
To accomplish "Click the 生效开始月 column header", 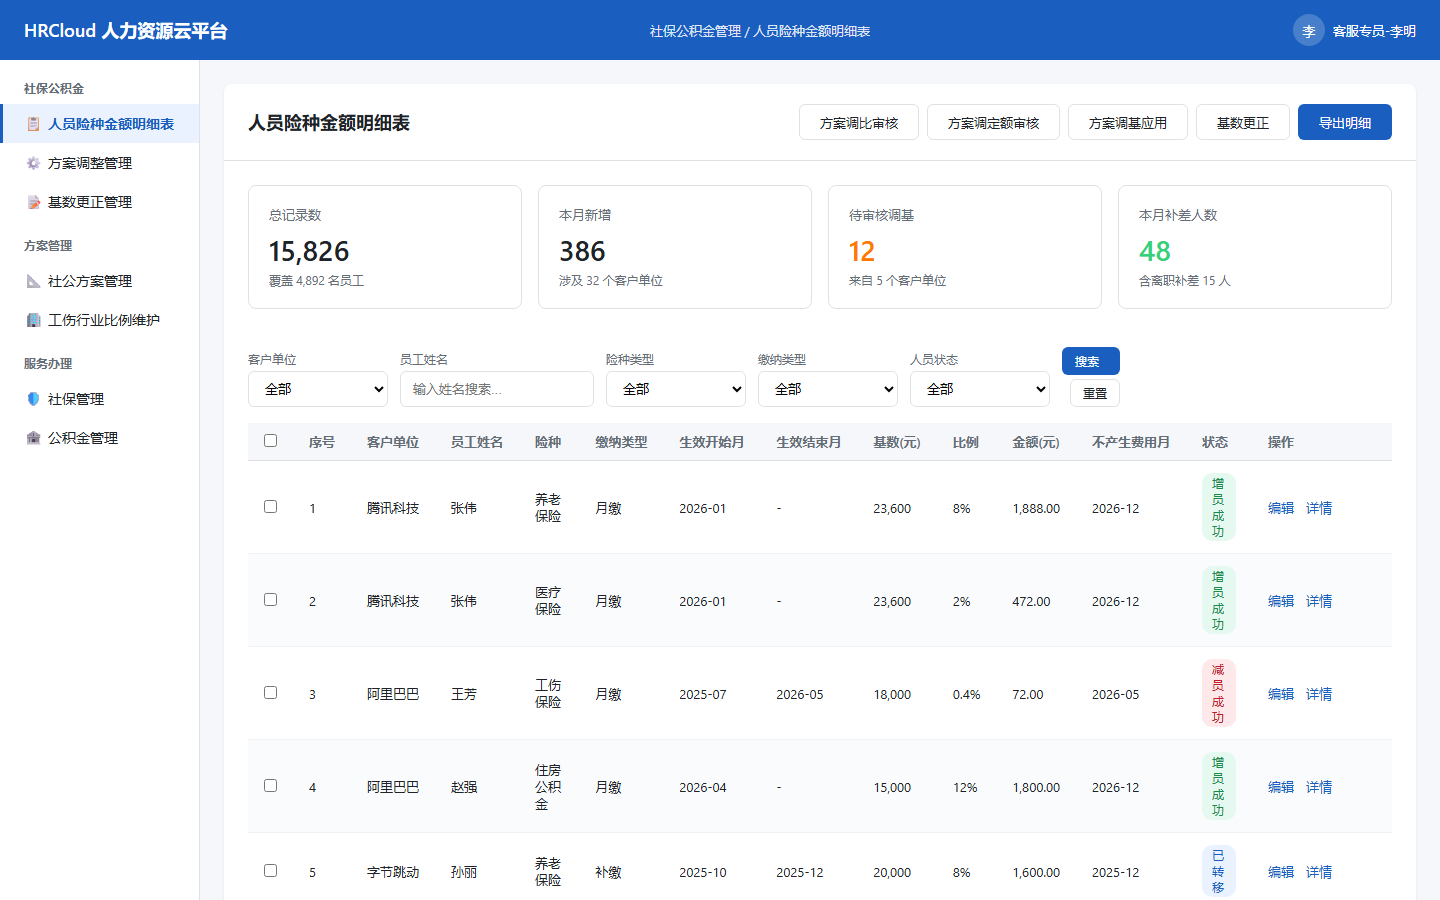I will (712, 442).
